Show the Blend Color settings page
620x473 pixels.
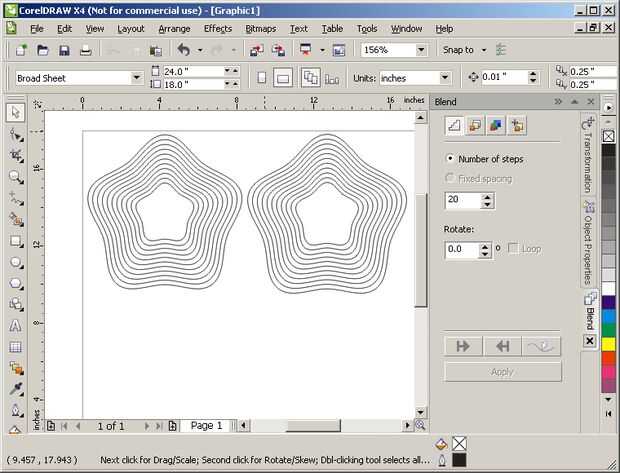(x=496, y=126)
